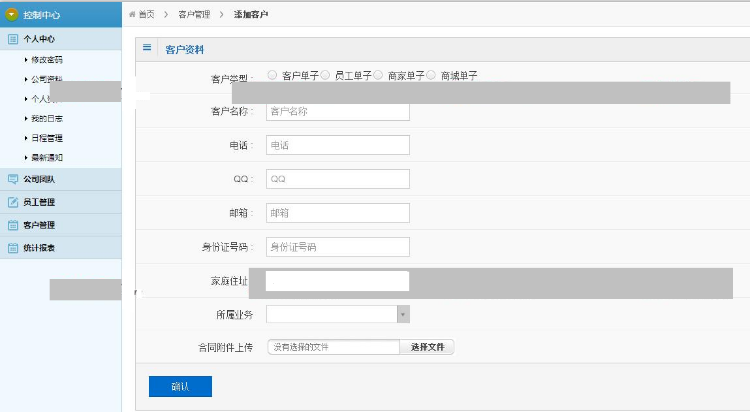Open 公司团队 sidebar section

pyautogui.click(x=61, y=179)
